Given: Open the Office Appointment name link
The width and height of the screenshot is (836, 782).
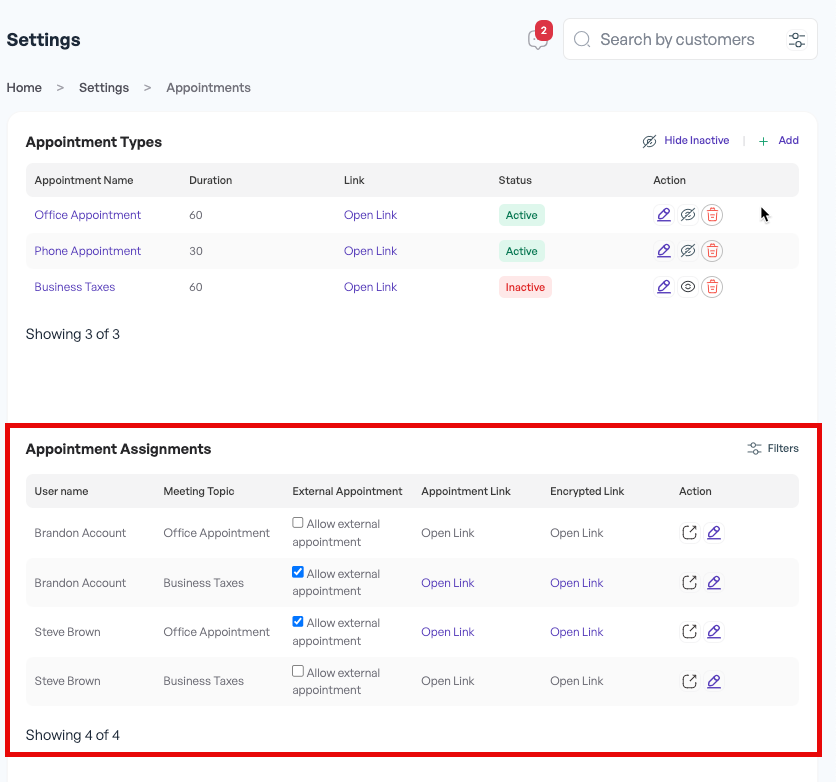Looking at the screenshot, I should pyautogui.click(x=87, y=215).
